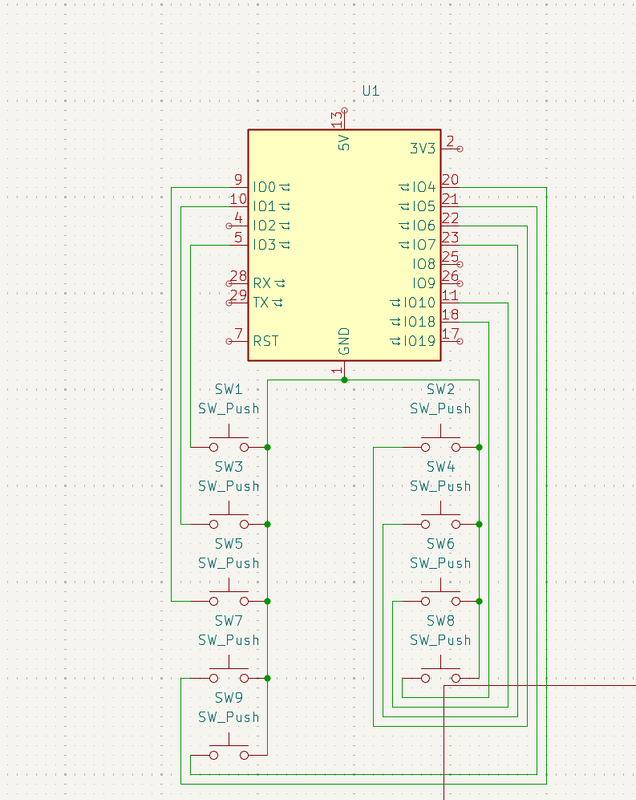Click pin number 17 beside IO19
This screenshot has width=636, height=800.
click(450, 334)
